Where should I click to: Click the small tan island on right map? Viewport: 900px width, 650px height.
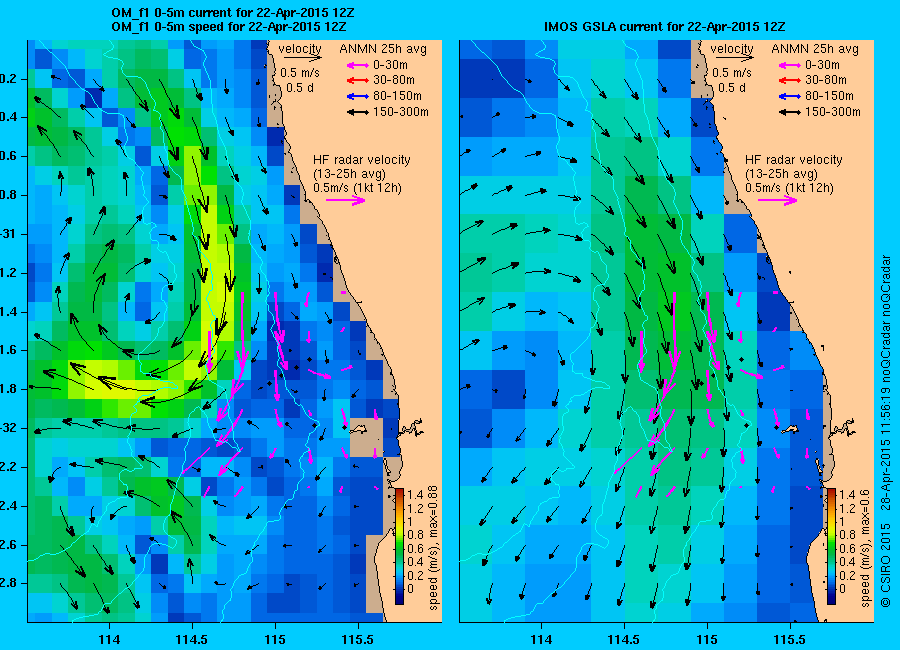(791, 428)
